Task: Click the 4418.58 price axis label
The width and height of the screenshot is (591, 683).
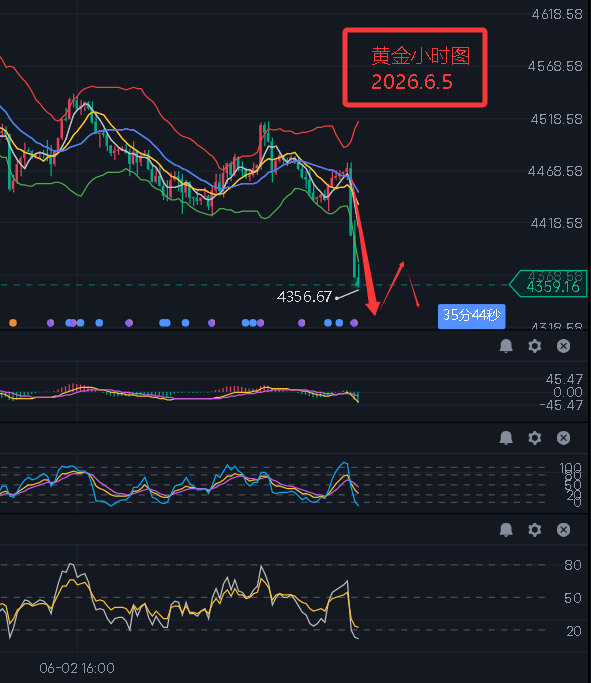Action: point(556,223)
